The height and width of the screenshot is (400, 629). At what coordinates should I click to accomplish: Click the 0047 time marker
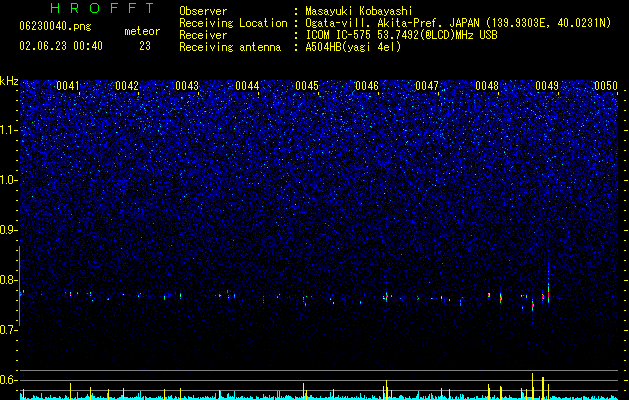pyautogui.click(x=427, y=86)
